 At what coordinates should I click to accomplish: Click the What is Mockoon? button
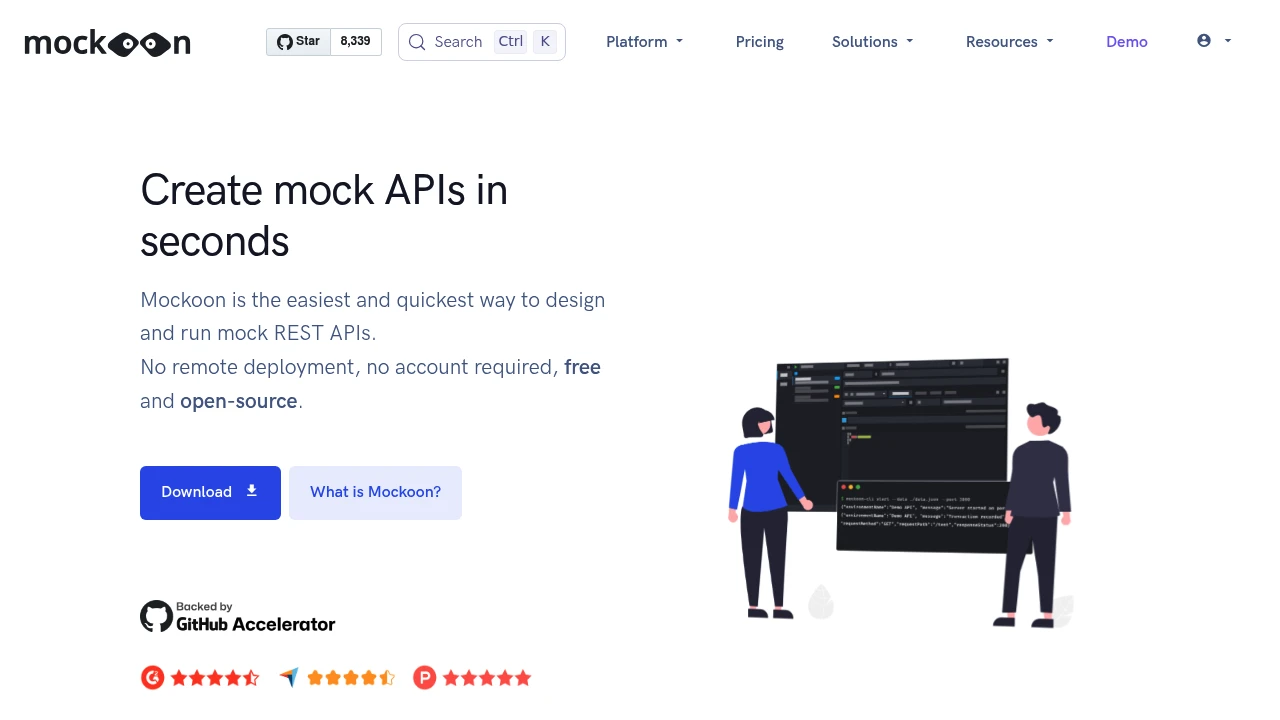(375, 493)
